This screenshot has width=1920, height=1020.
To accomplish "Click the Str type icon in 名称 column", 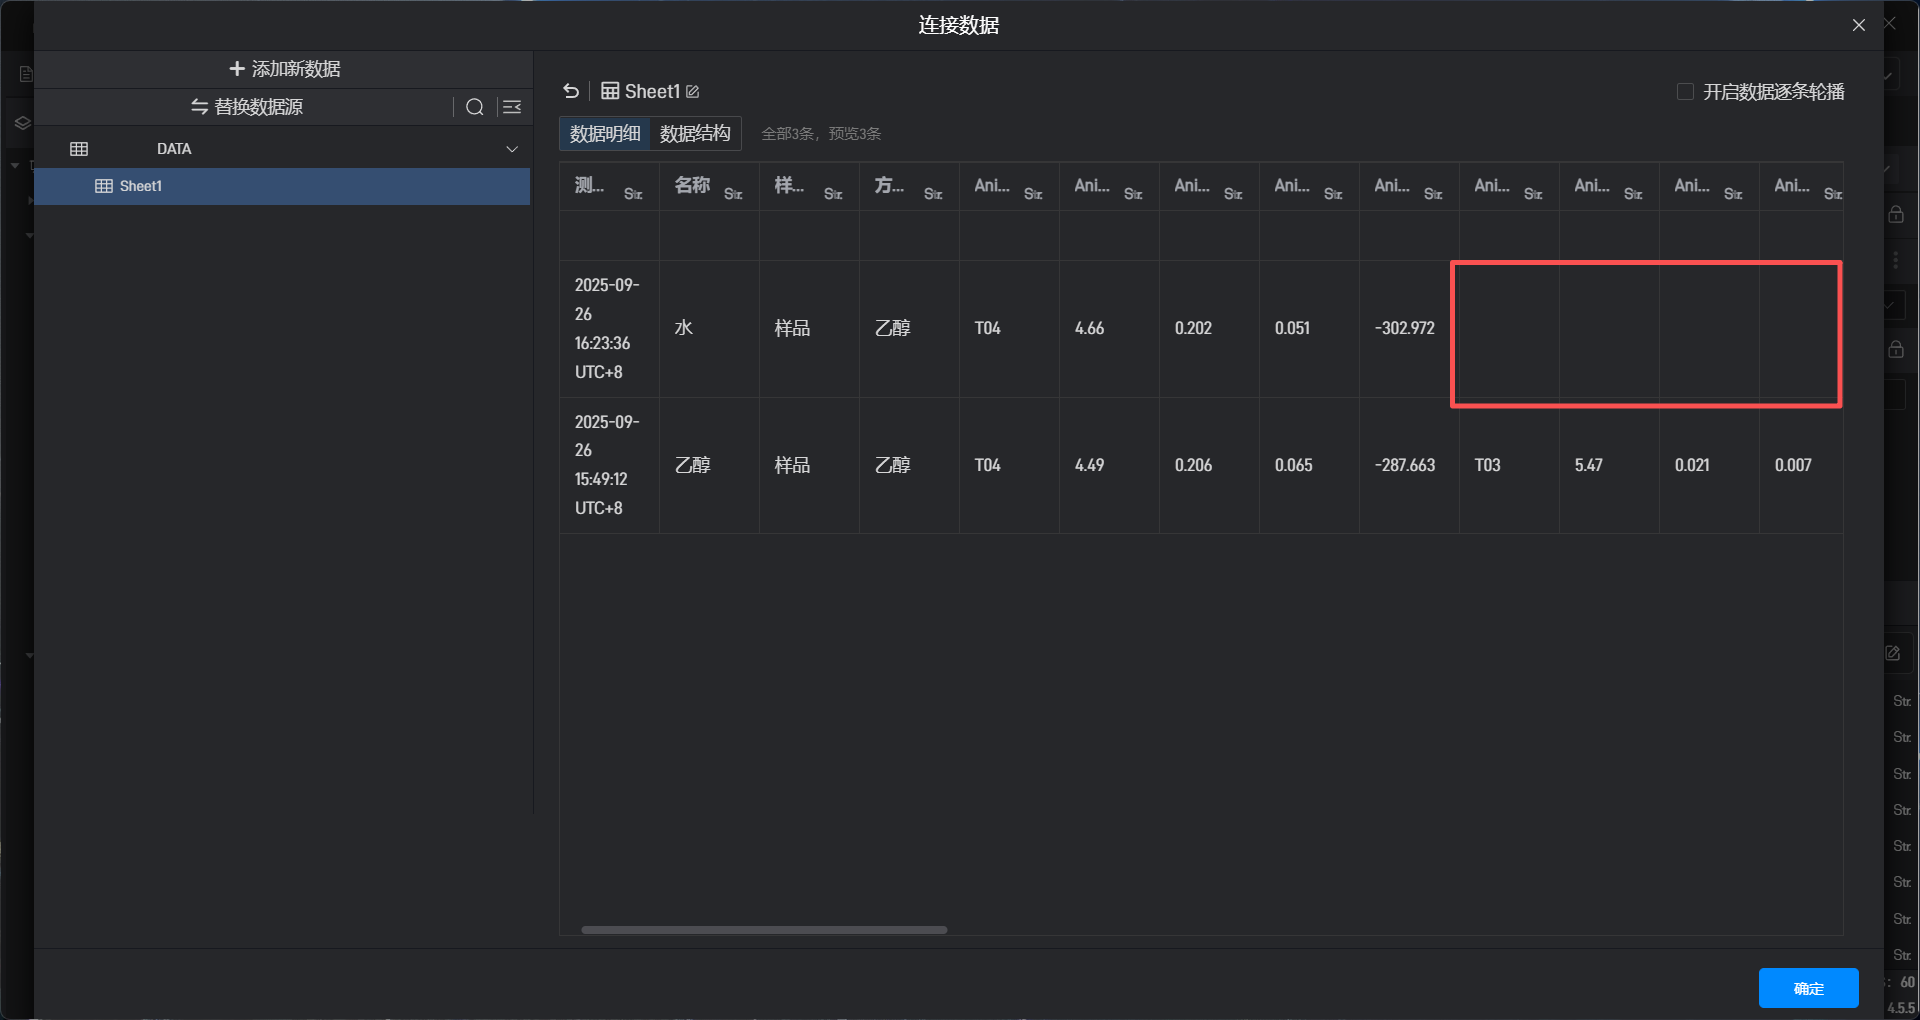I will (733, 194).
